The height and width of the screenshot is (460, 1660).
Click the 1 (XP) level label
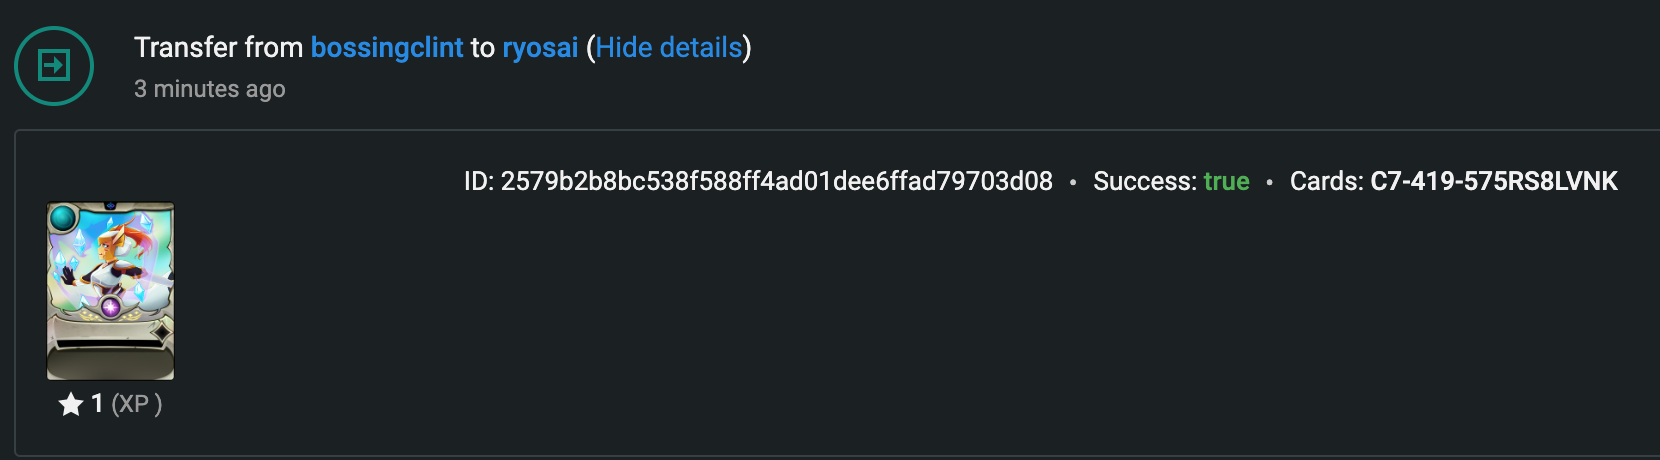pos(126,404)
